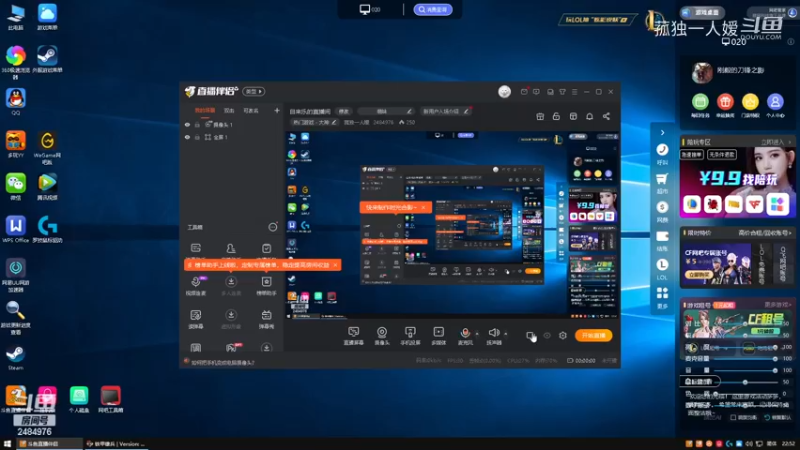This screenshot has width=800, height=450.
Task: Hide the 摄像头1 layer with eye icon
Action: point(187,124)
